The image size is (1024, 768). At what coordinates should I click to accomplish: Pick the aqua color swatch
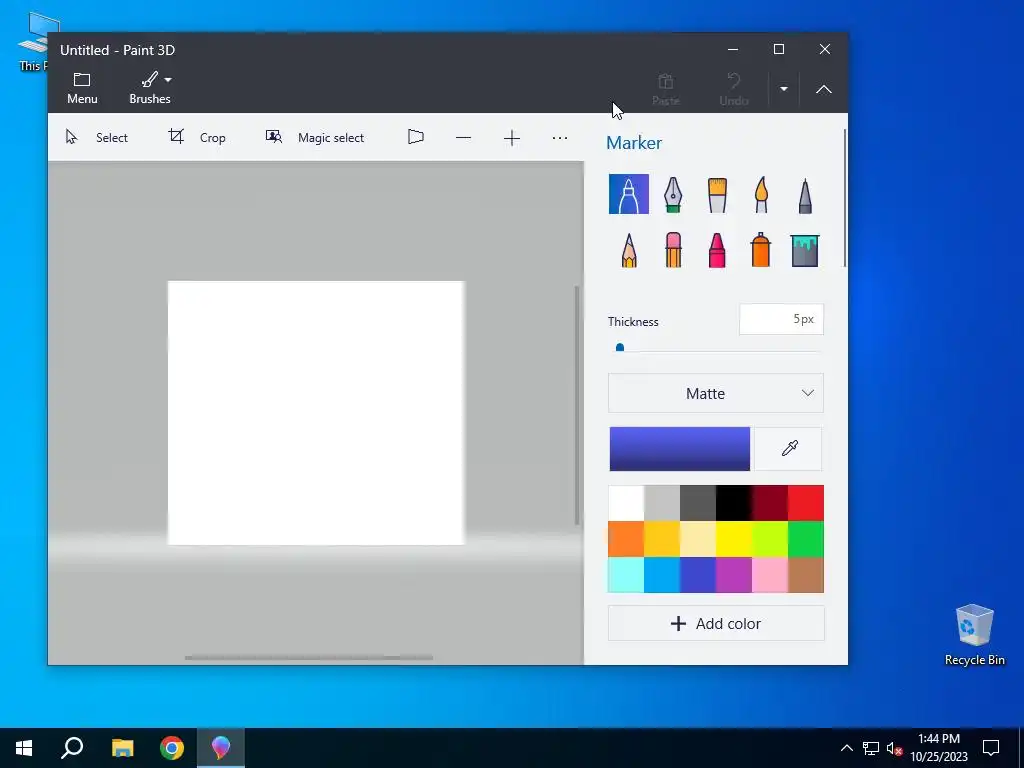626,575
